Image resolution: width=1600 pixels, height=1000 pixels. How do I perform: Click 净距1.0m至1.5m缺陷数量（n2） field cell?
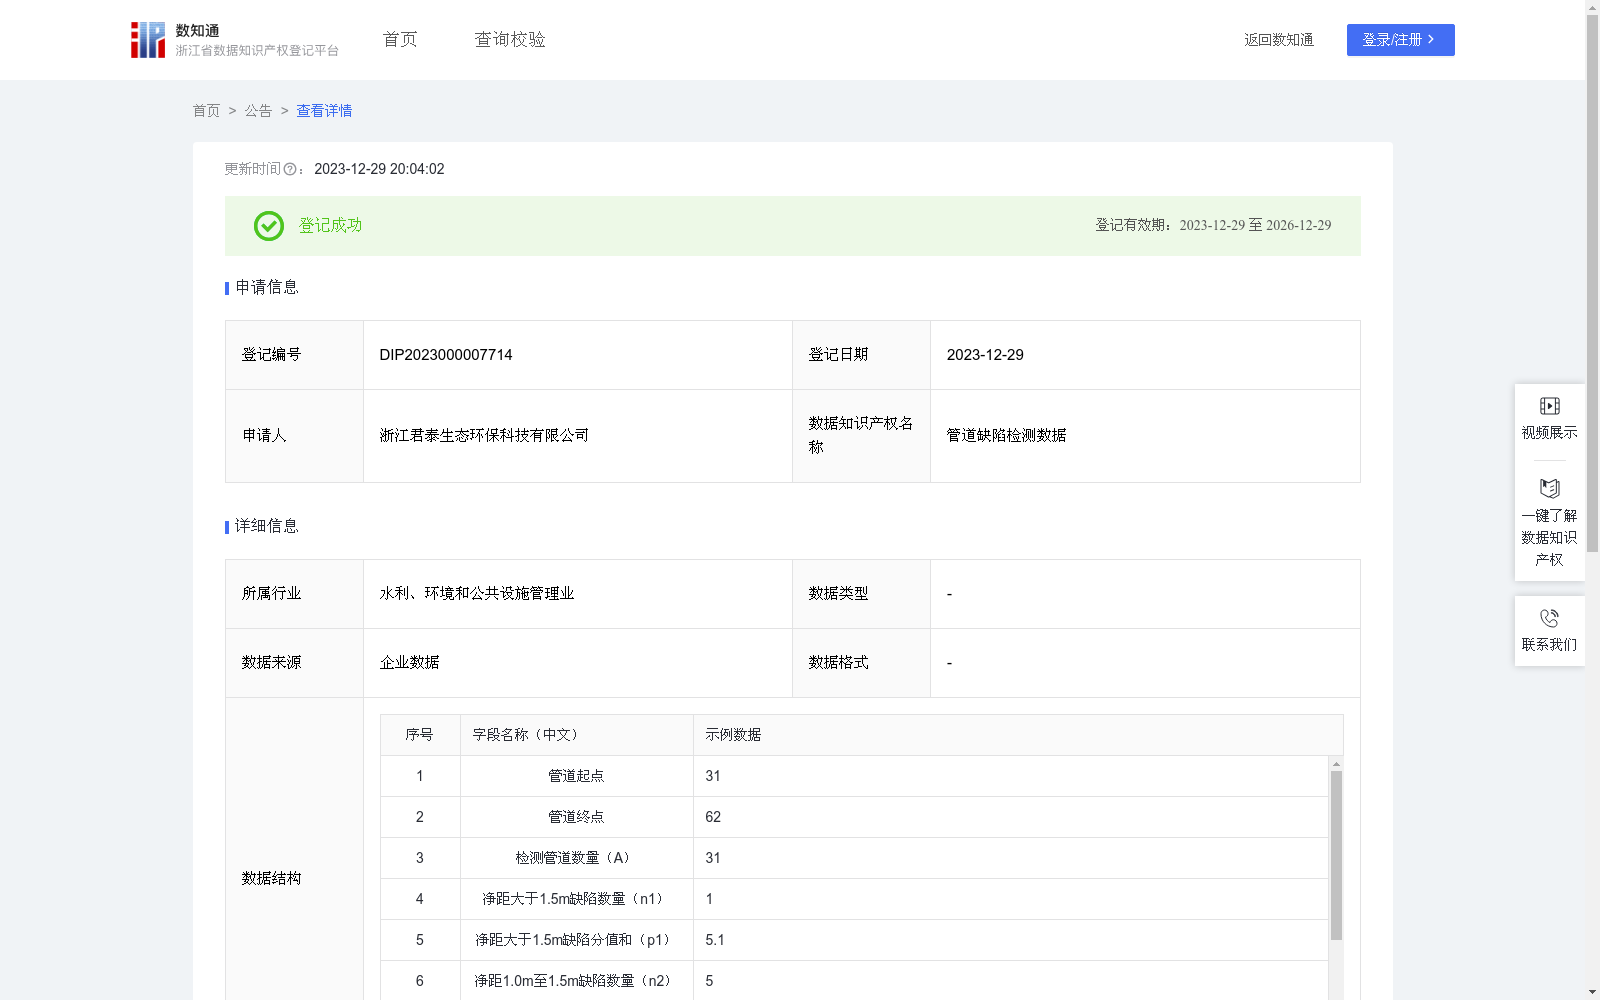click(x=576, y=981)
